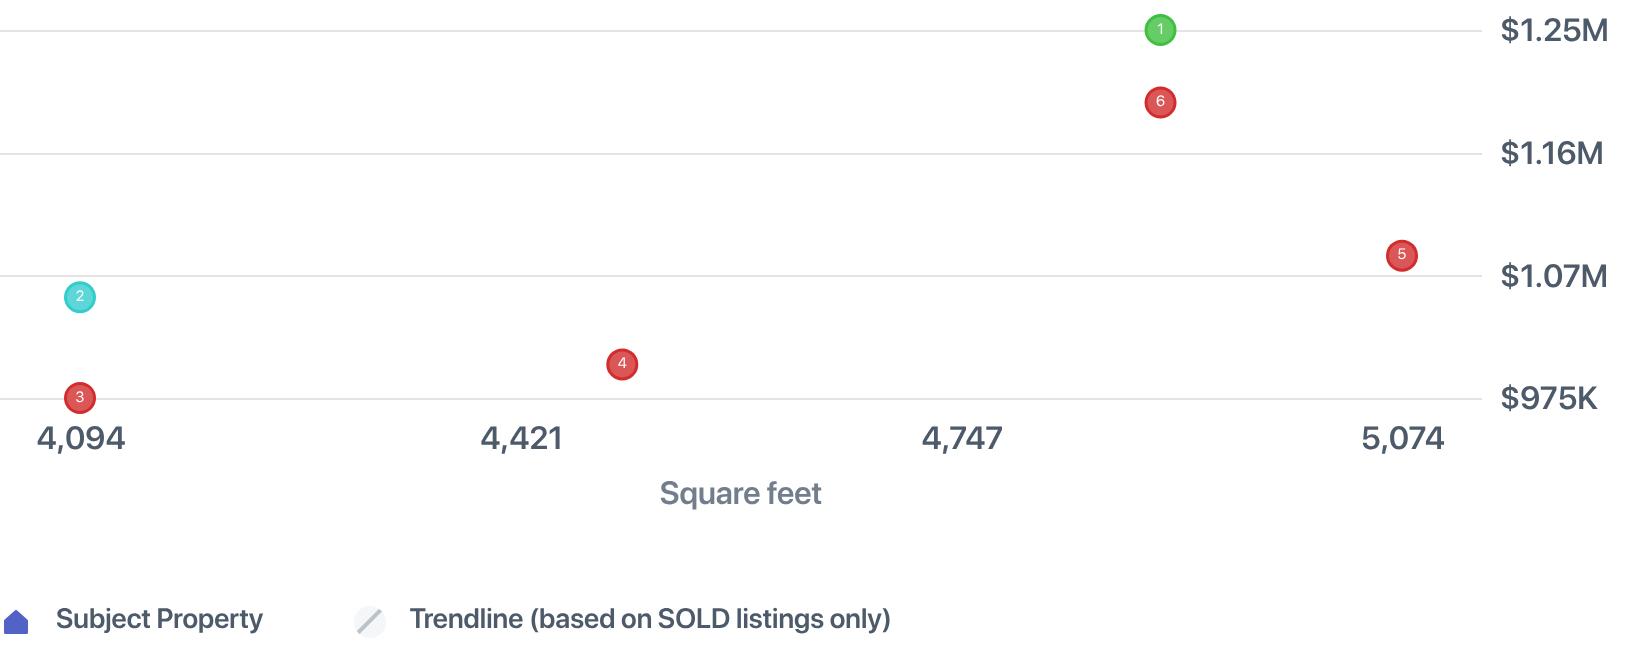Click the $1.07M price axis label

tap(1553, 276)
